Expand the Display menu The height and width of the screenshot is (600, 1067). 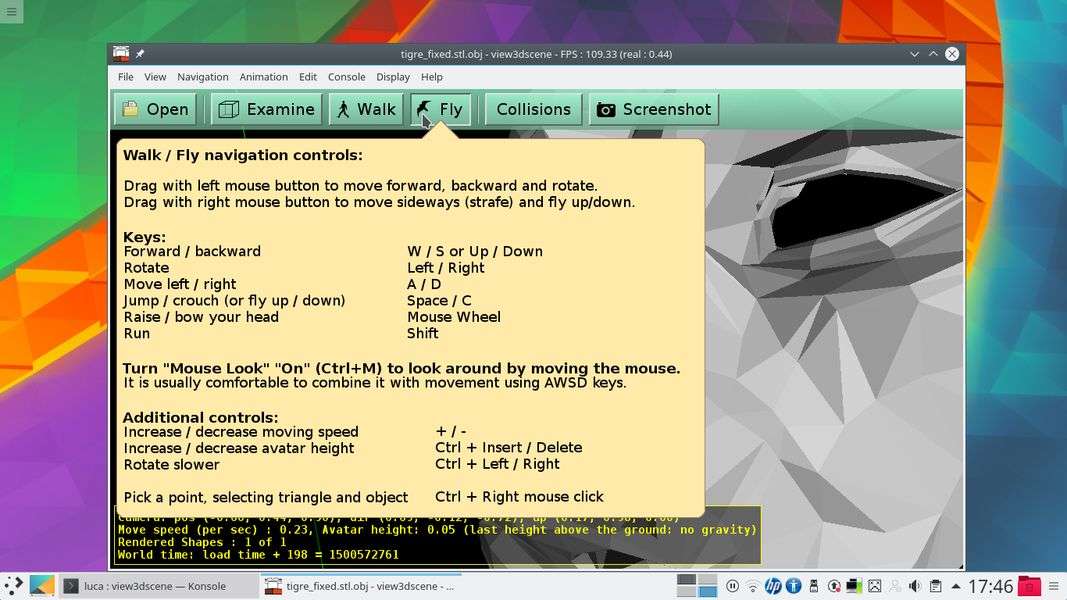click(x=393, y=77)
